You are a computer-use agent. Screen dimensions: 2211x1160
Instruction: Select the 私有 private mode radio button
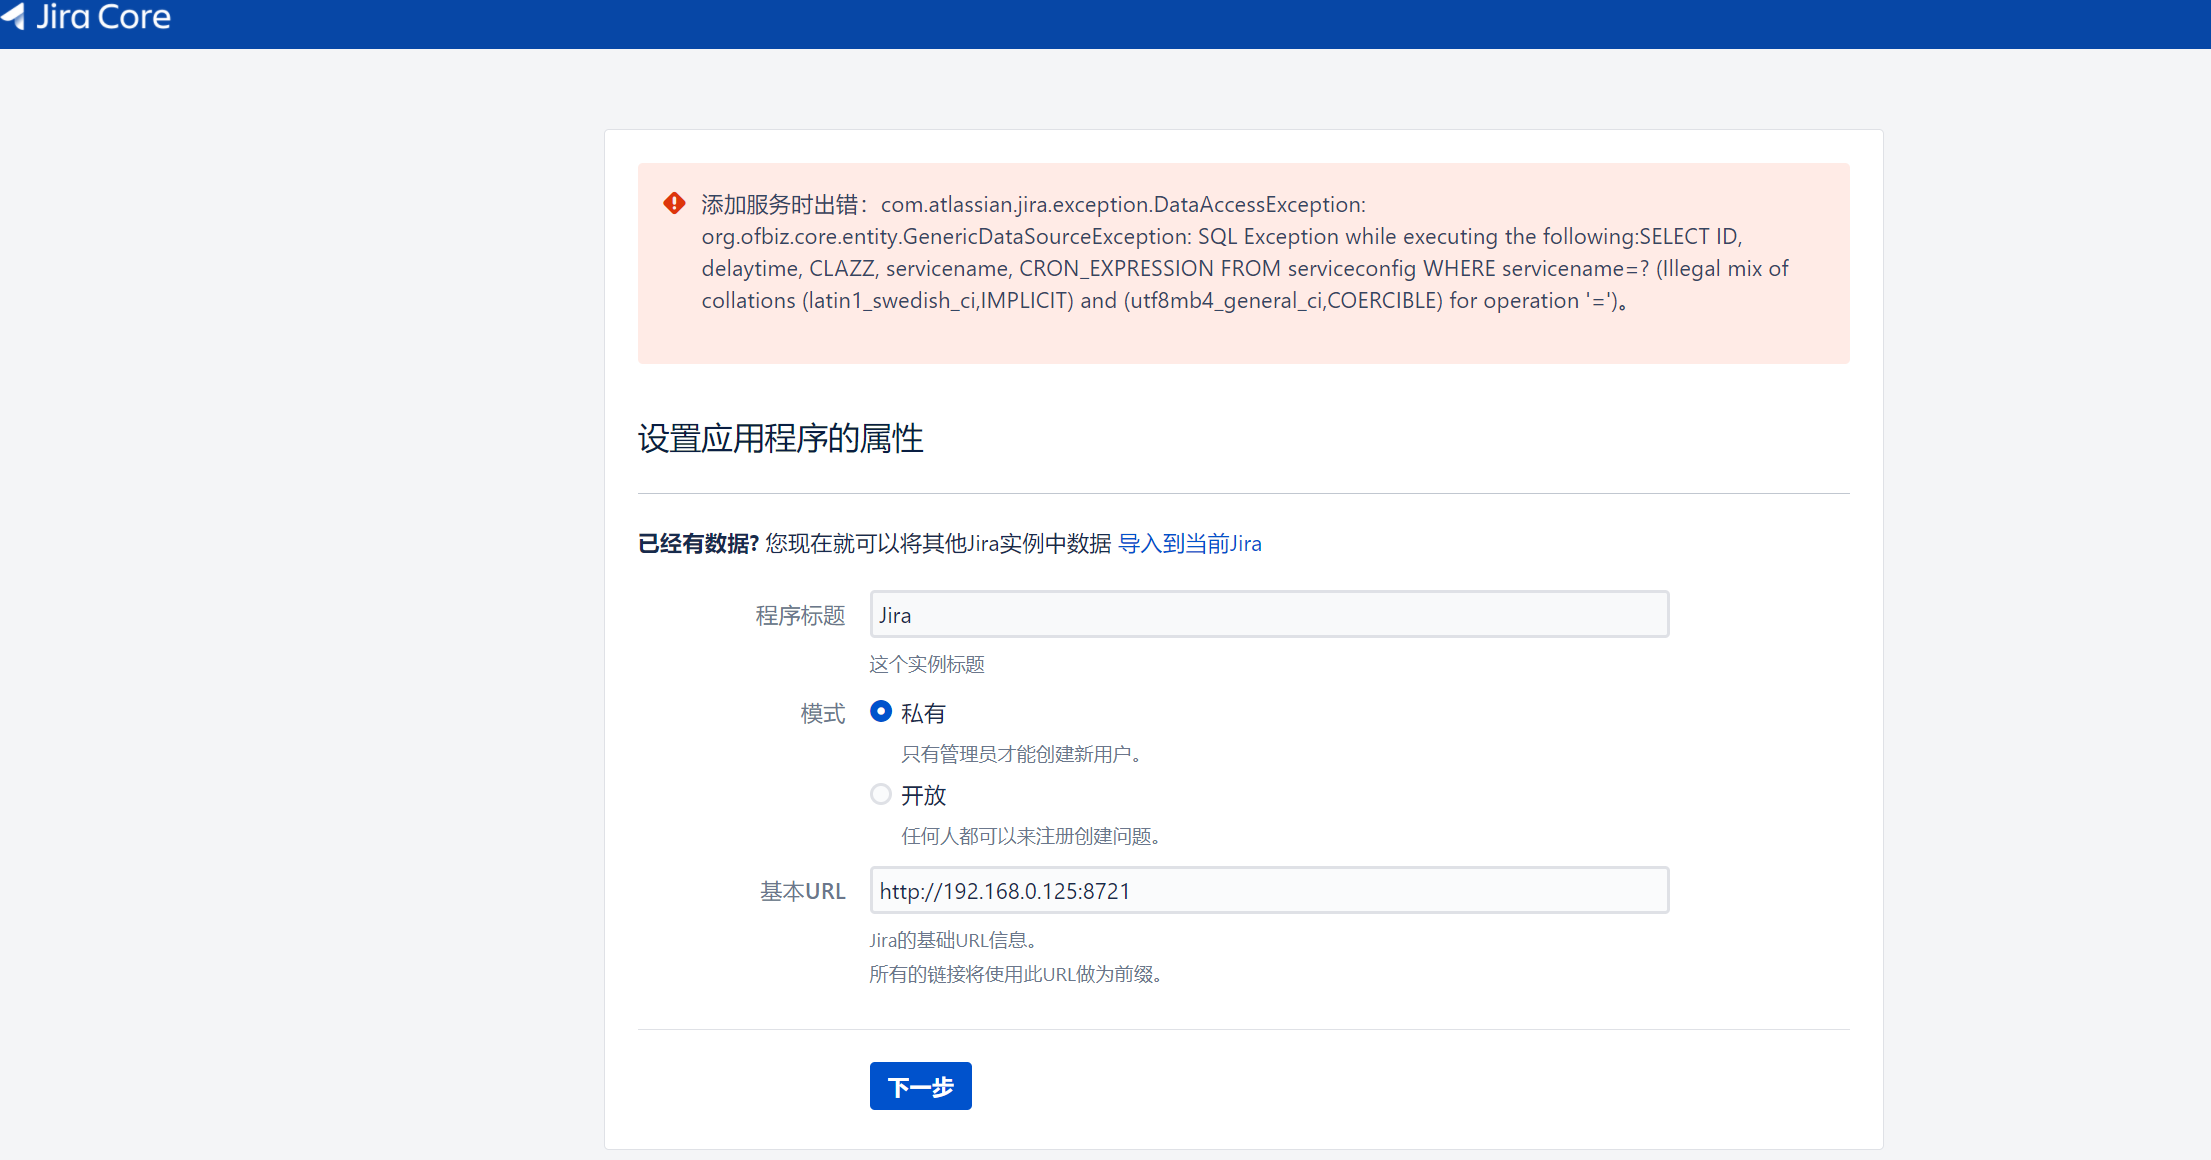click(x=881, y=712)
